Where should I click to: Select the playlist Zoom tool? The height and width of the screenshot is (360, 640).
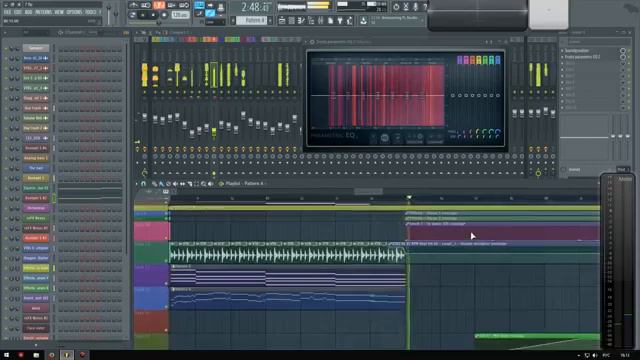(203, 184)
